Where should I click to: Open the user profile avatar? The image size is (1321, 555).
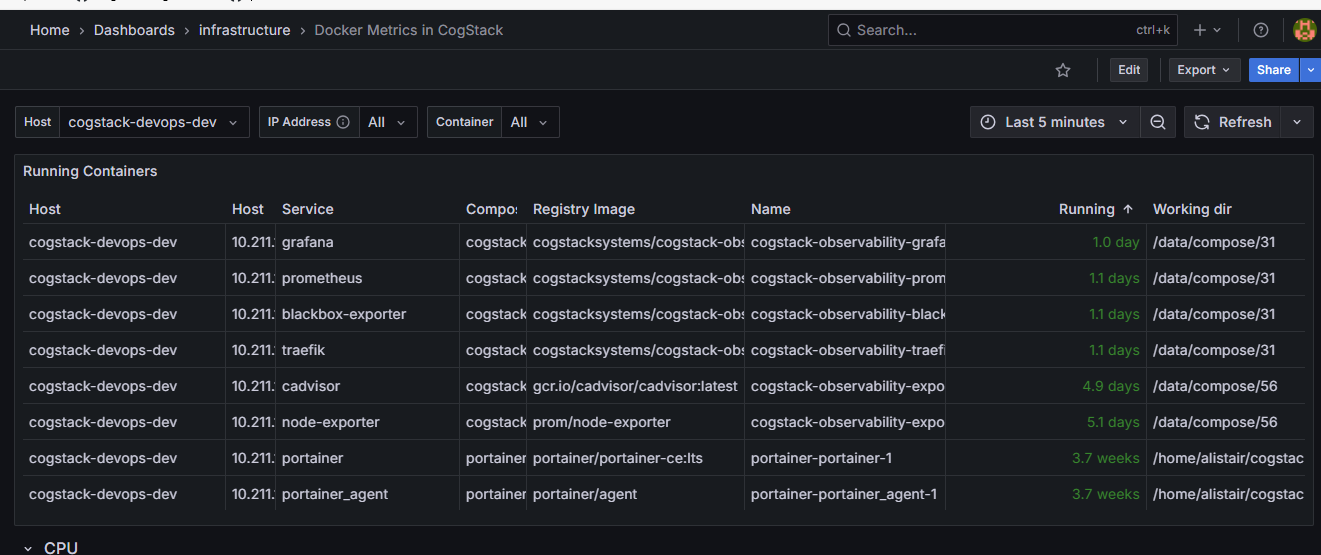pos(1304,30)
